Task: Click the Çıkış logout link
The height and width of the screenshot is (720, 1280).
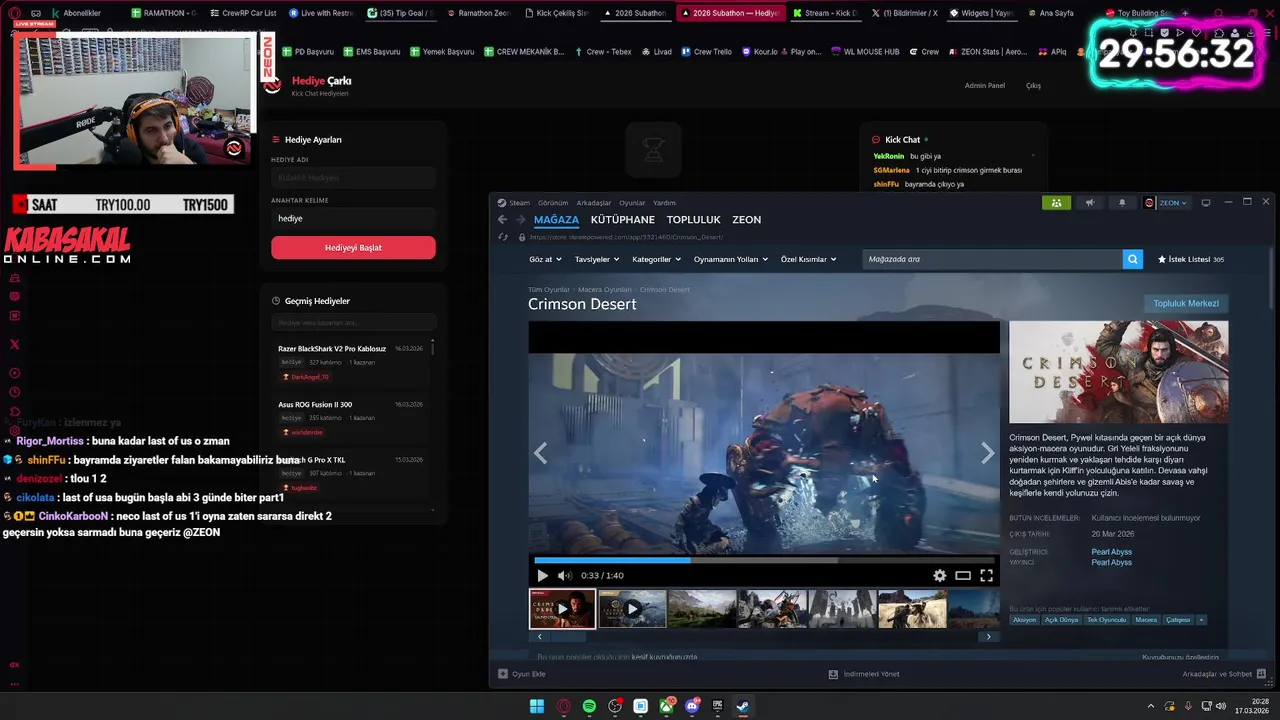Action: 1033,86
